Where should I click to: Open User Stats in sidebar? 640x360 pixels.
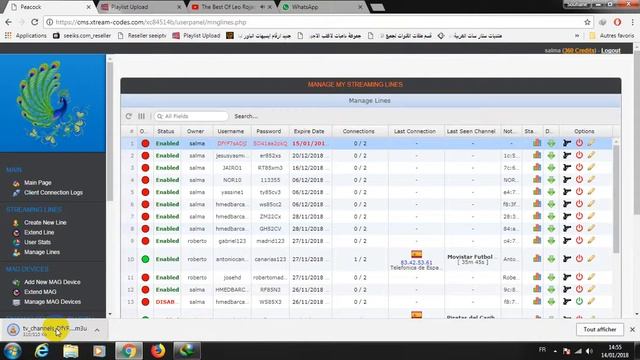click(x=37, y=242)
